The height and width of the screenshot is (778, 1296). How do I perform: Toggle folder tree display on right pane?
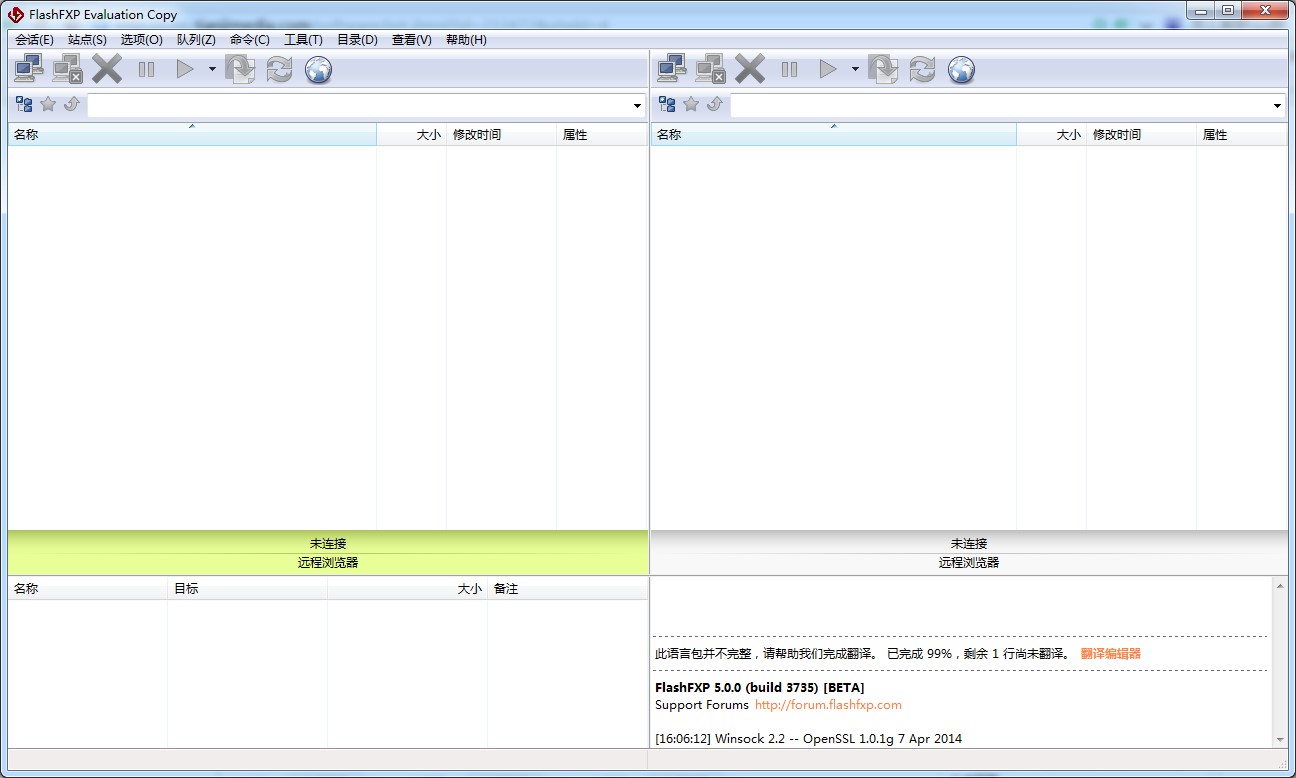(666, 103)
